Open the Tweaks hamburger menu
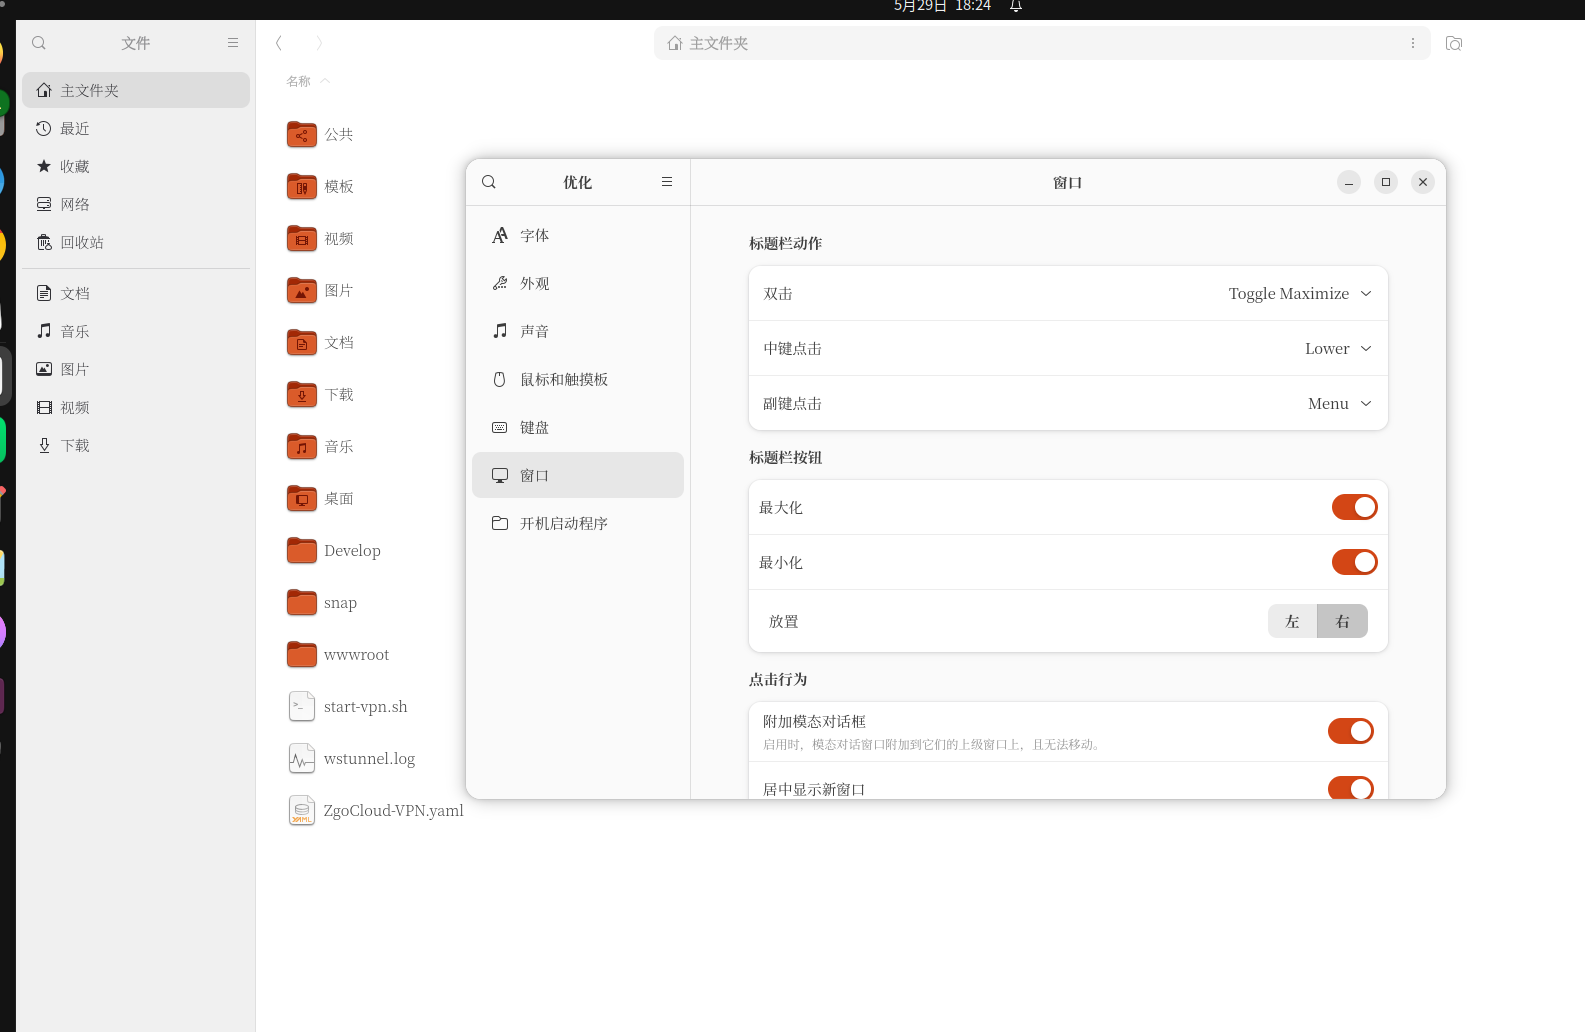Image resolution: width=1585 pixels, height=1032 pixels. [667, 182]
